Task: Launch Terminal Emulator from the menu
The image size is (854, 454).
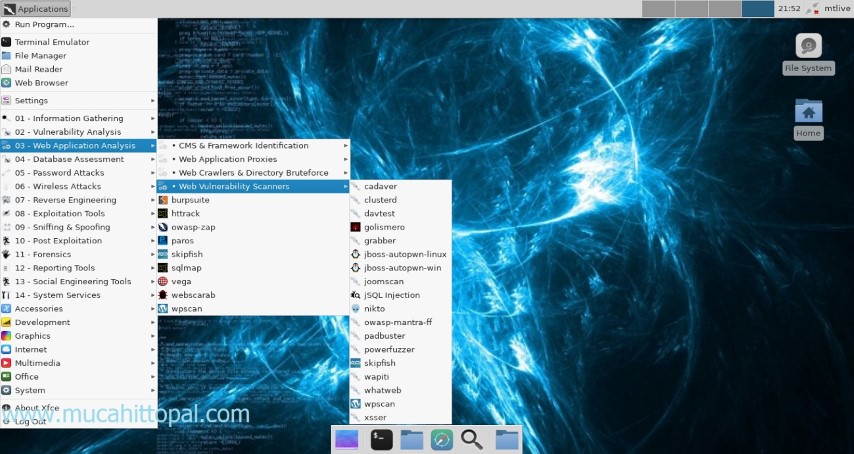Action: (79, 42)
